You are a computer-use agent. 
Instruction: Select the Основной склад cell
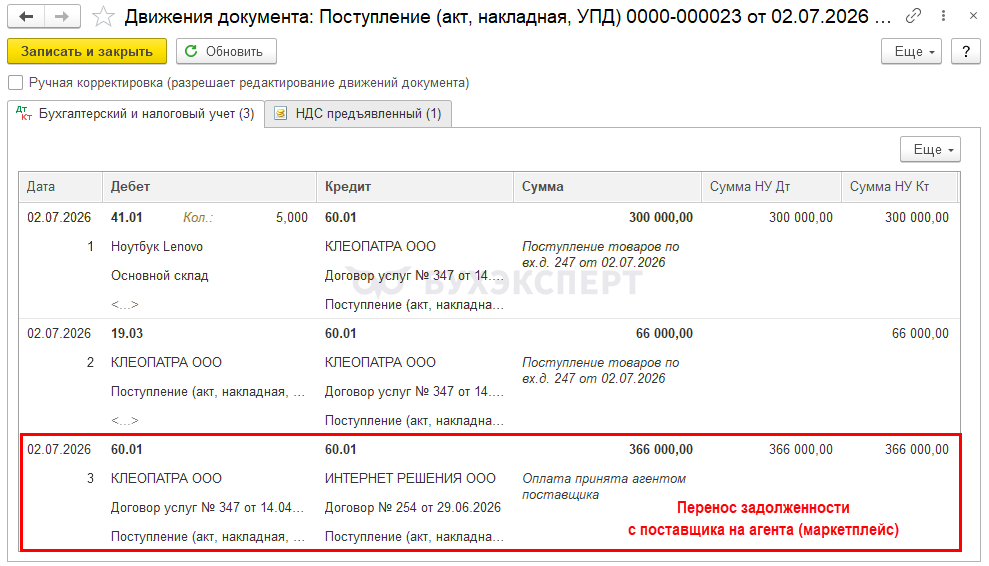pos(160,276)
